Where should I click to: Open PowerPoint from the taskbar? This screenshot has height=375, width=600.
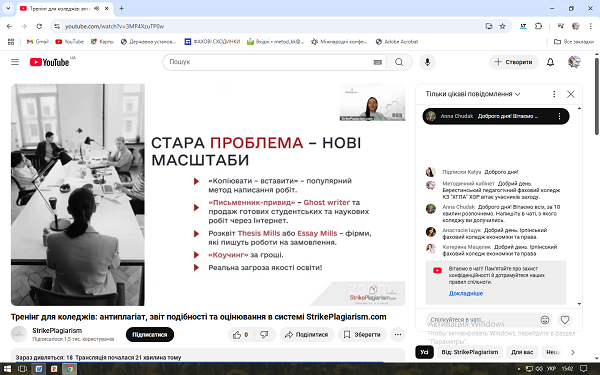tap(54, 369)
